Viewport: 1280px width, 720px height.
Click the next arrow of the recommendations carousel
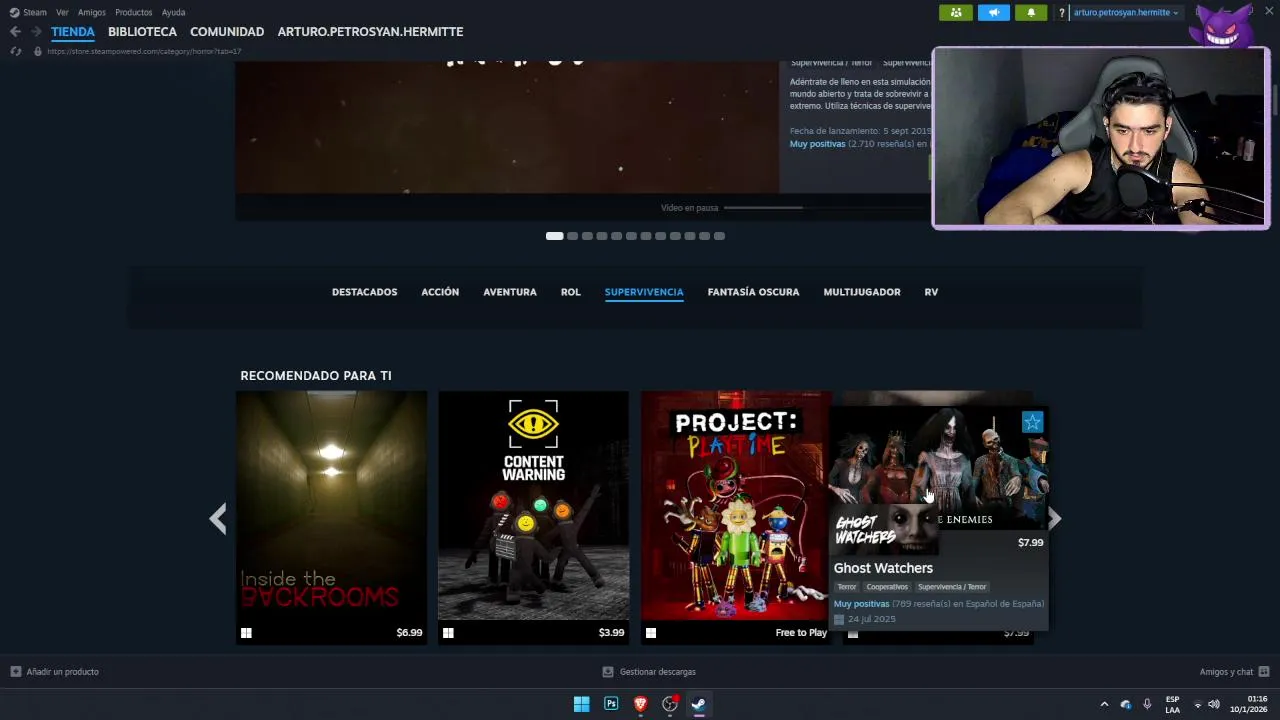point(1054,518)
